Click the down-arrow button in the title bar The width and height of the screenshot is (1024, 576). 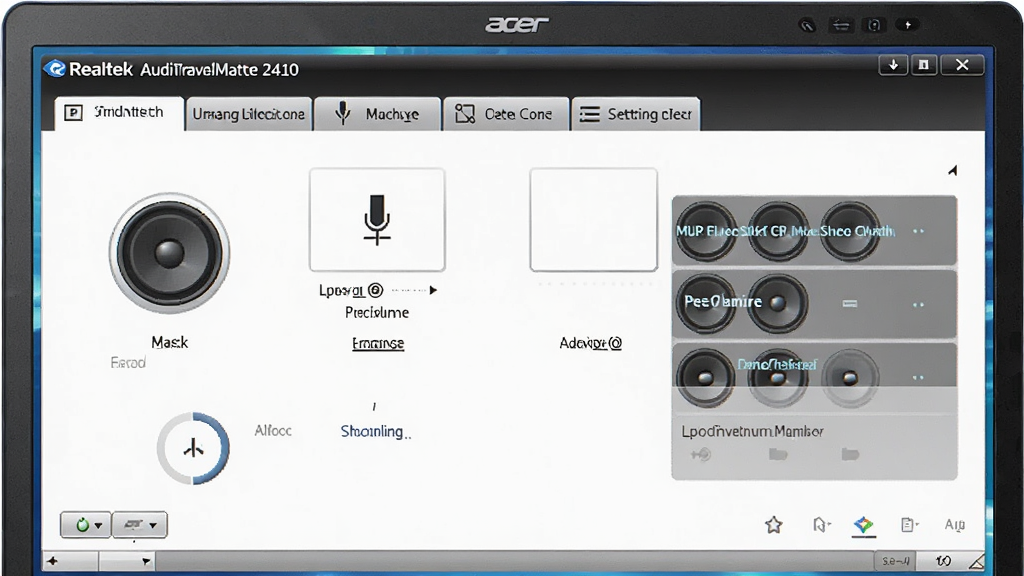coord(893,65)
